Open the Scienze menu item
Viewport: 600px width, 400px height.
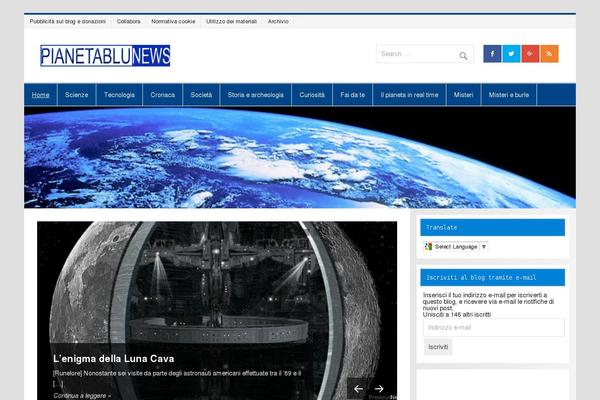pos(77,95)
